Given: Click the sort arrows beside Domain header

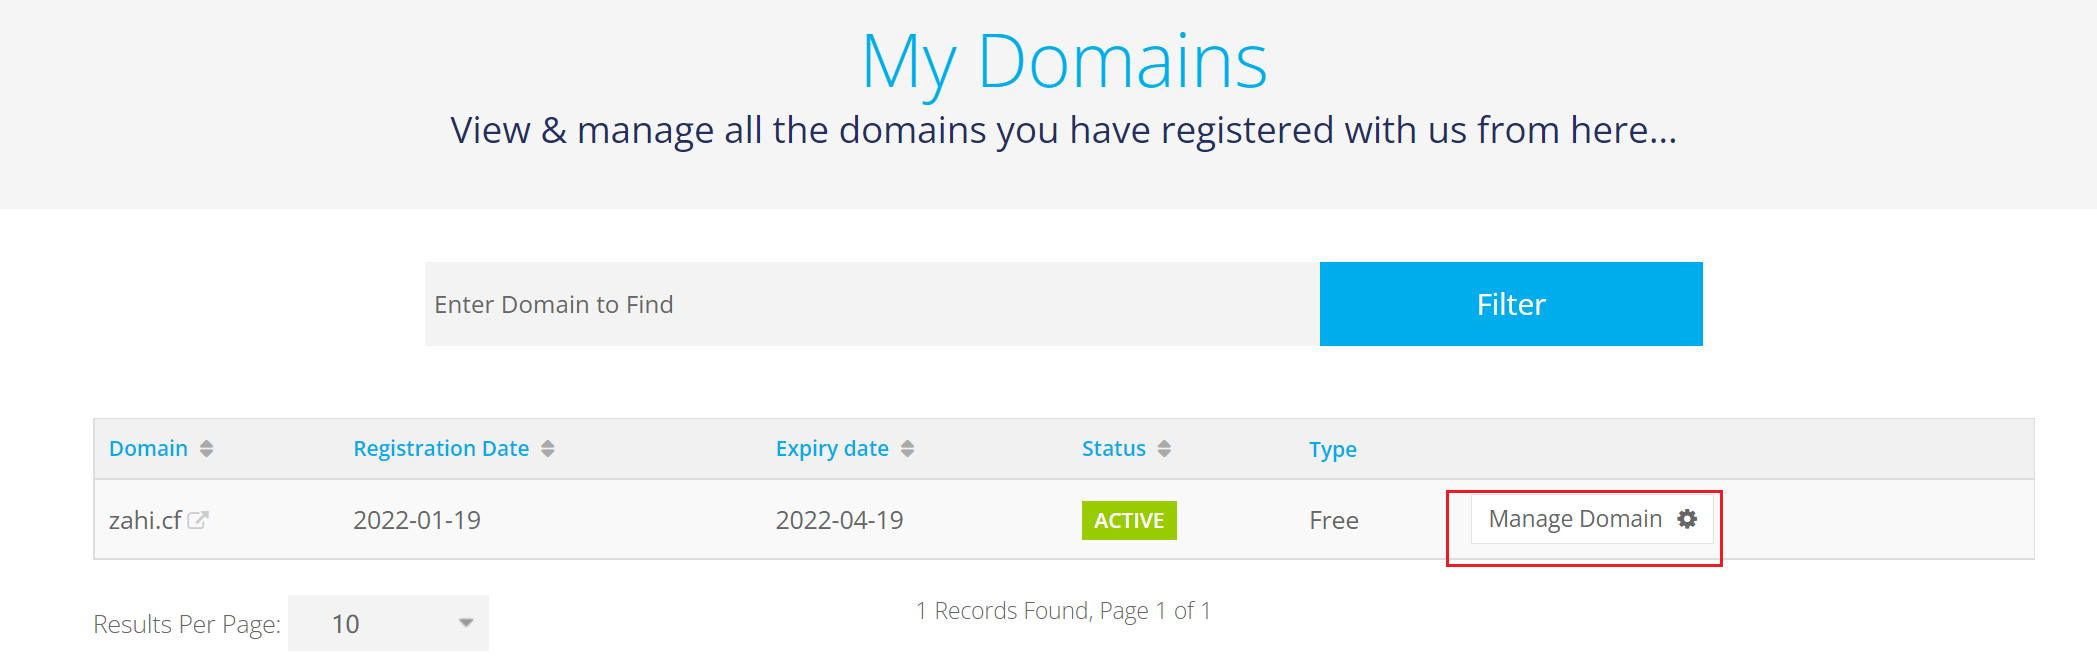Looking at the screenshot, I should coord(206,449).
